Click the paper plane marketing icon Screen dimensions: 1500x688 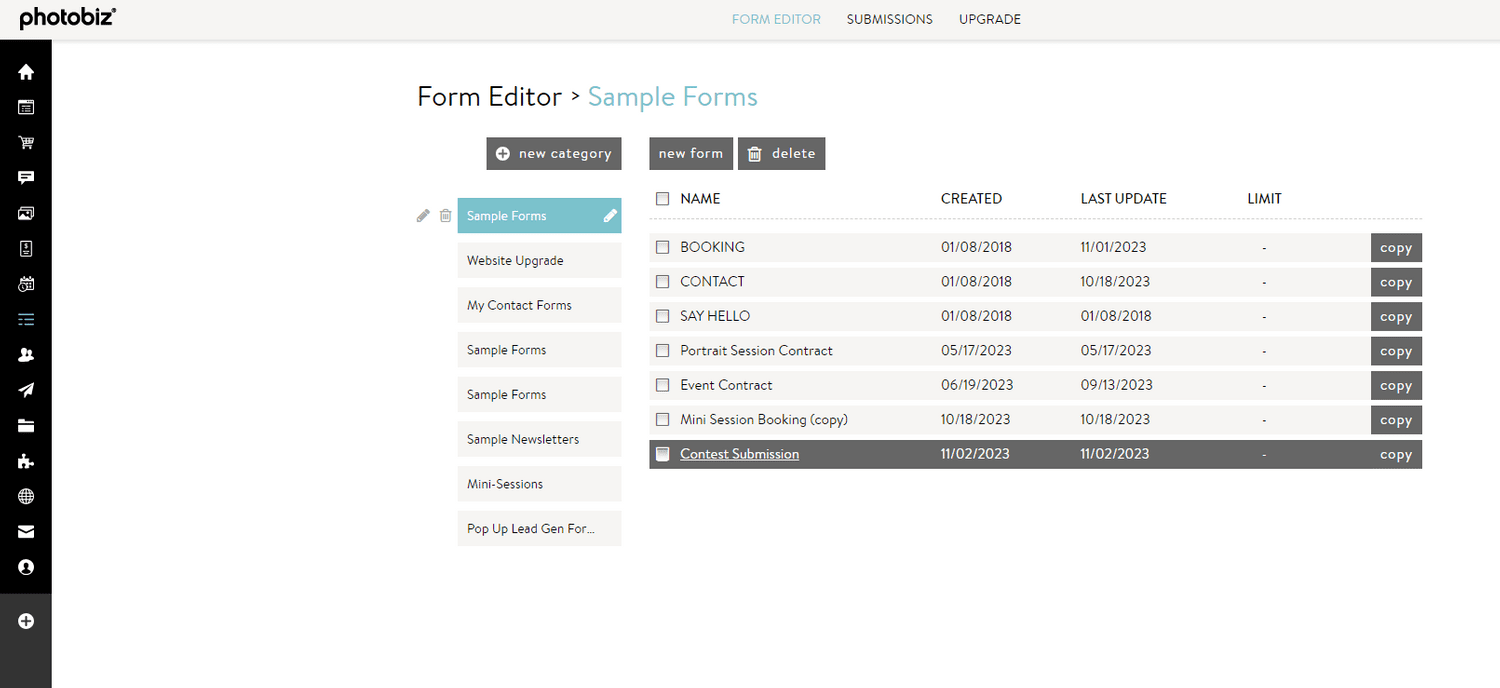tap(26, 389)
